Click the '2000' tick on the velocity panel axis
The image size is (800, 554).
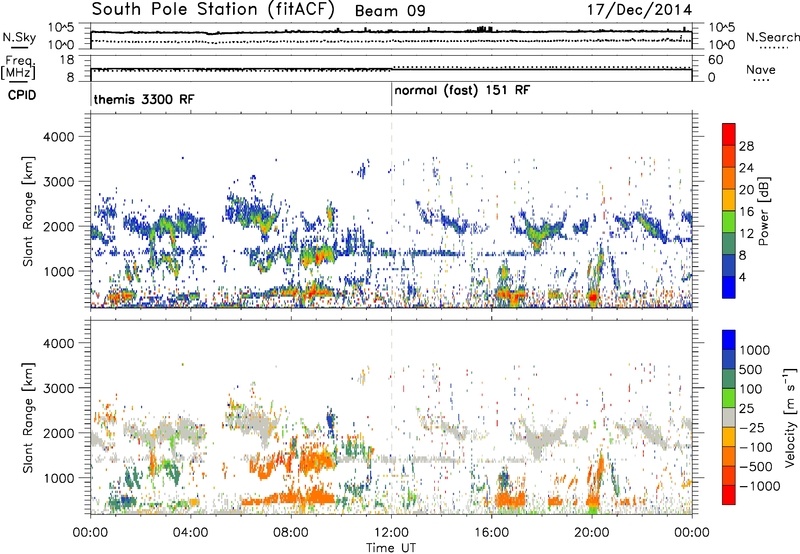point(58,433)
